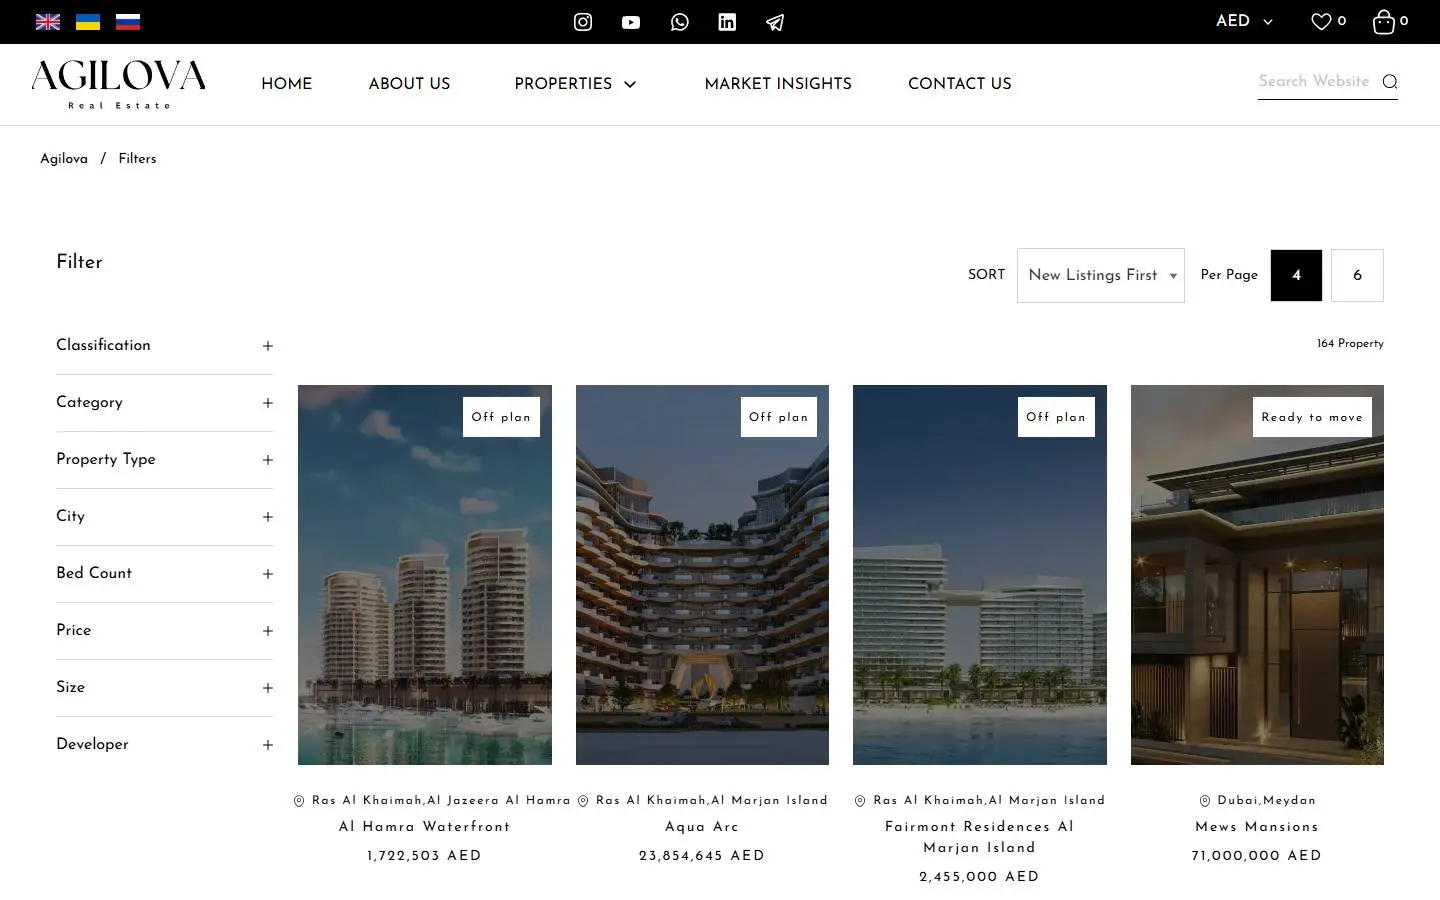
Task: Click the Agilova Real Estate logo
Action: pyautogui.click(x=118, y=84)
